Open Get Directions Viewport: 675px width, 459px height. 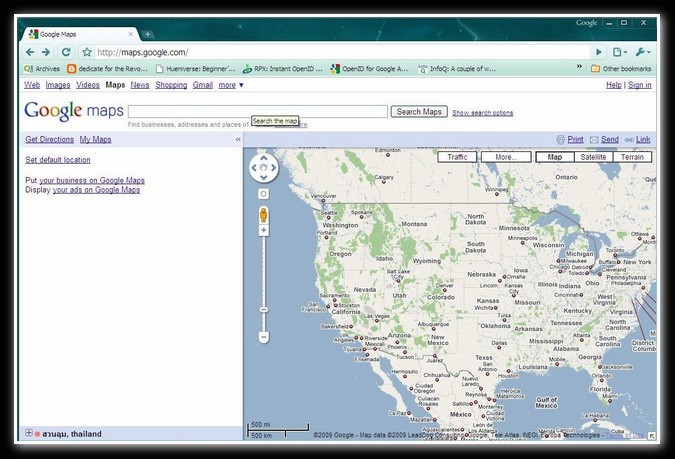(x=50, y=139)
